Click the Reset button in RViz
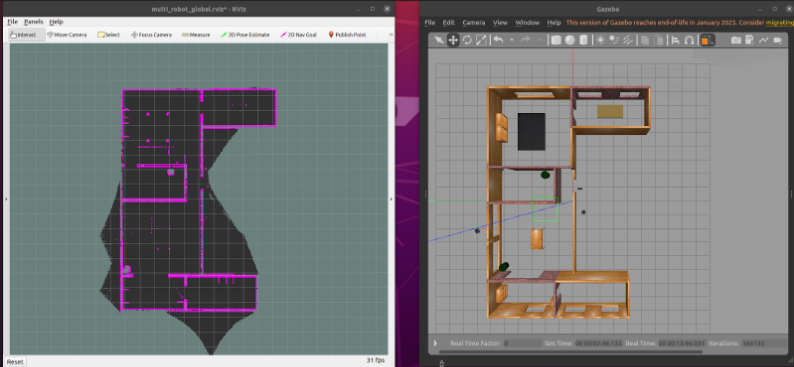Image resolution: width=794 pixels, height=367 pixels. [x=15, y=361]
